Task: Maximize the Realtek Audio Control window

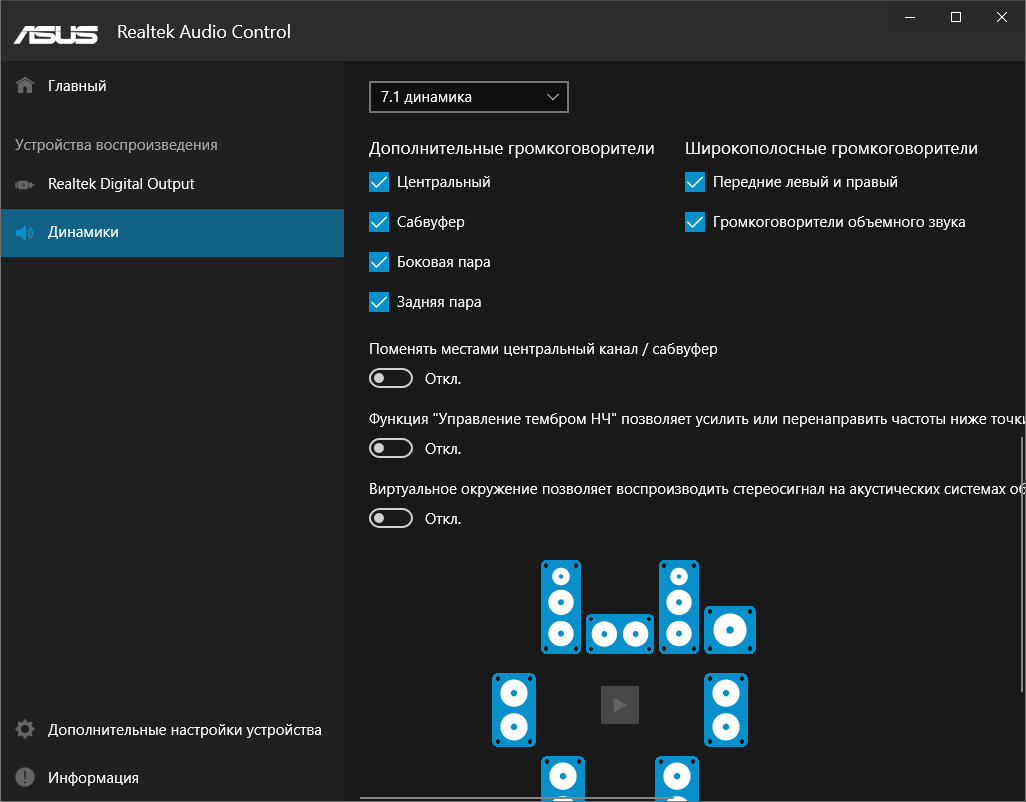Action: (955, 17)
